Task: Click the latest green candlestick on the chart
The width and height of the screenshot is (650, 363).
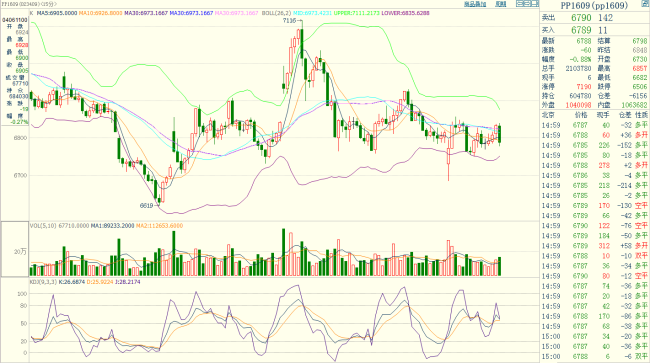Action: (500, 134)
